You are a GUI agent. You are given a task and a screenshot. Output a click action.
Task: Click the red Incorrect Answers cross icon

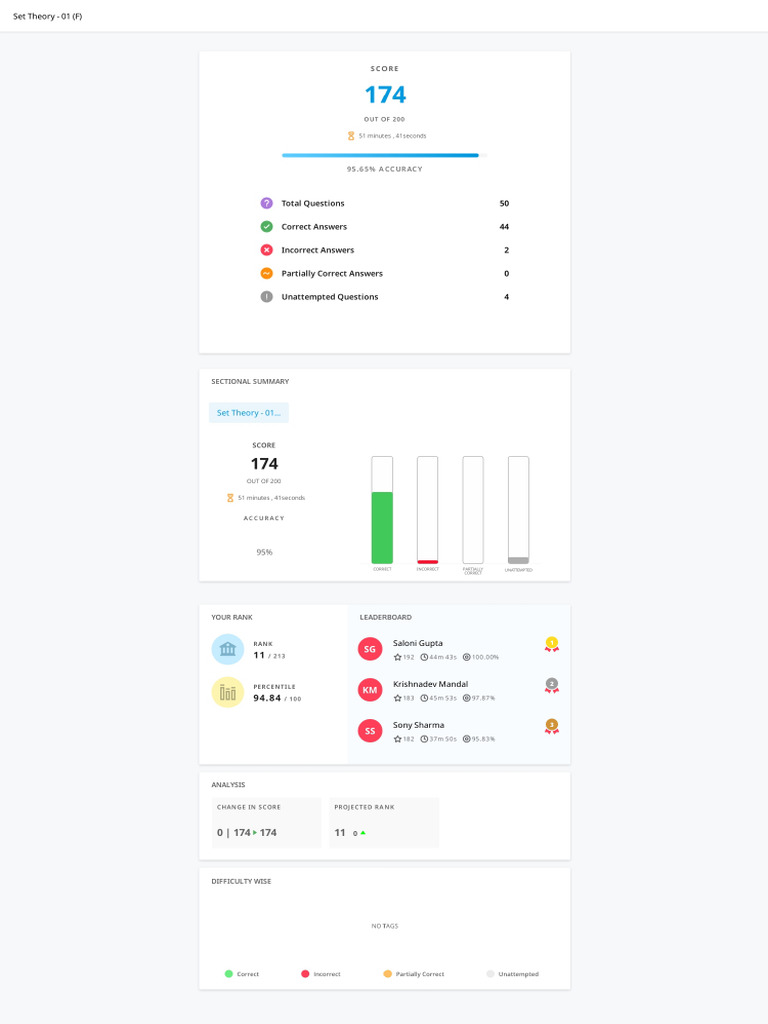coord(266,250)
